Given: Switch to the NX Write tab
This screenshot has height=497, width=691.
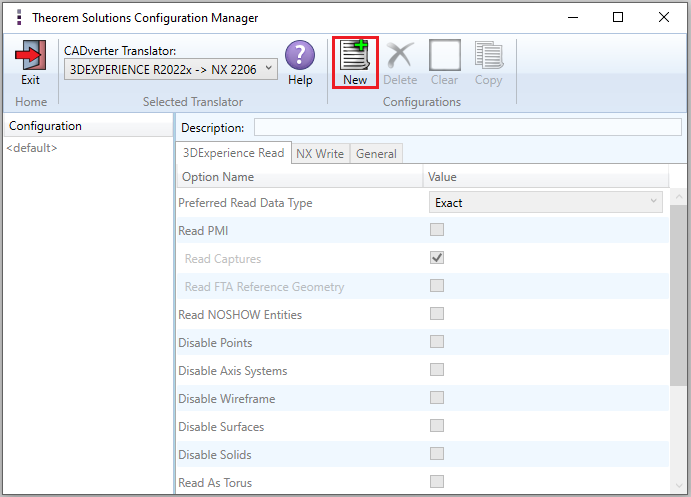Looking at the screenshot, I should [x=320, y=154].
